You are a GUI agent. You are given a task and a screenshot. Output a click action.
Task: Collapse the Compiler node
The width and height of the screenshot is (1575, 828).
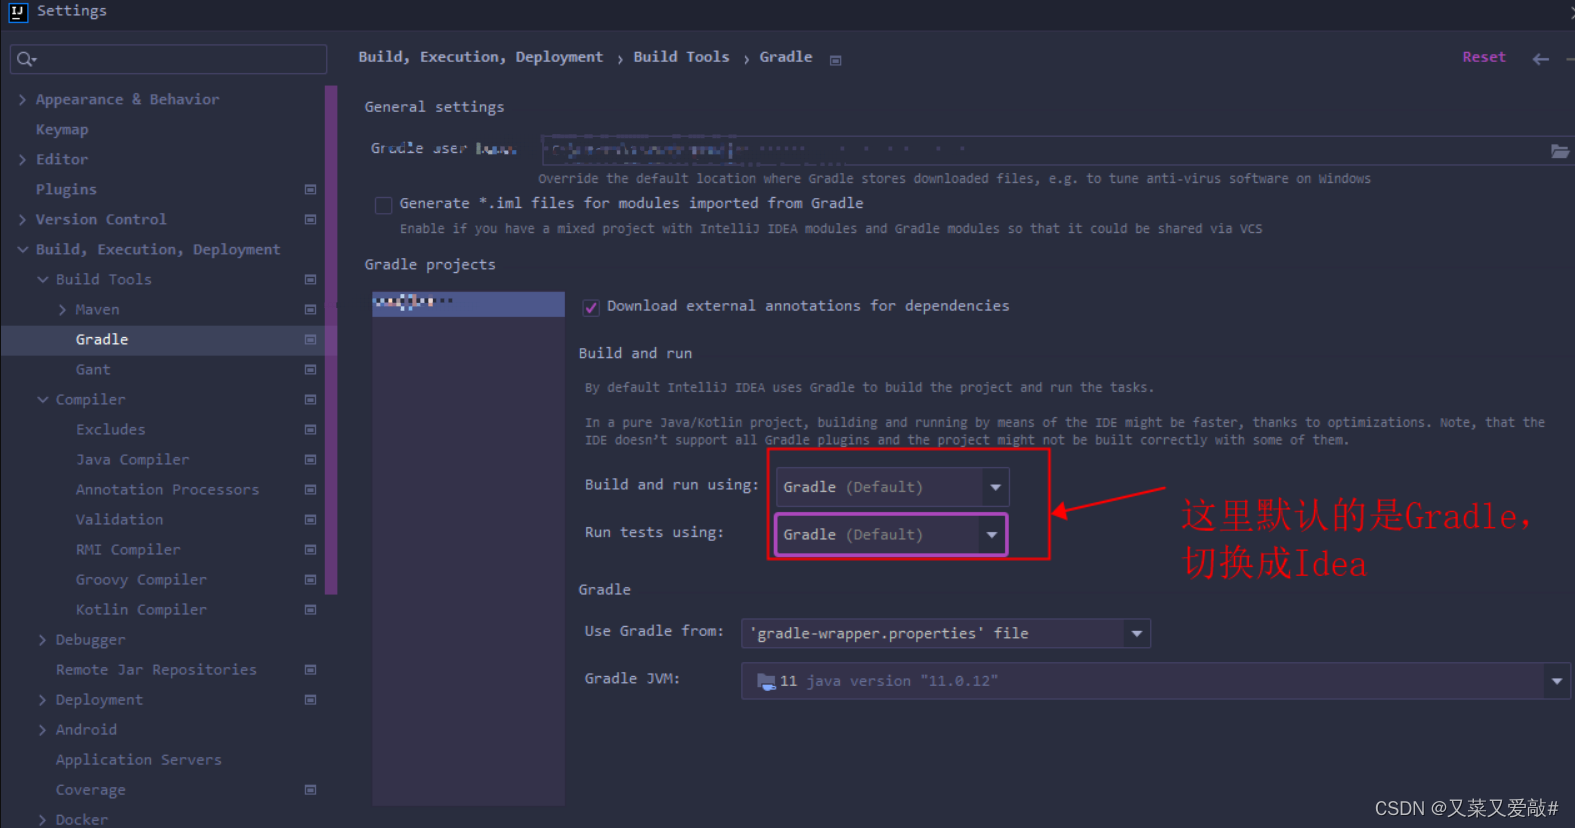point(42,399)
